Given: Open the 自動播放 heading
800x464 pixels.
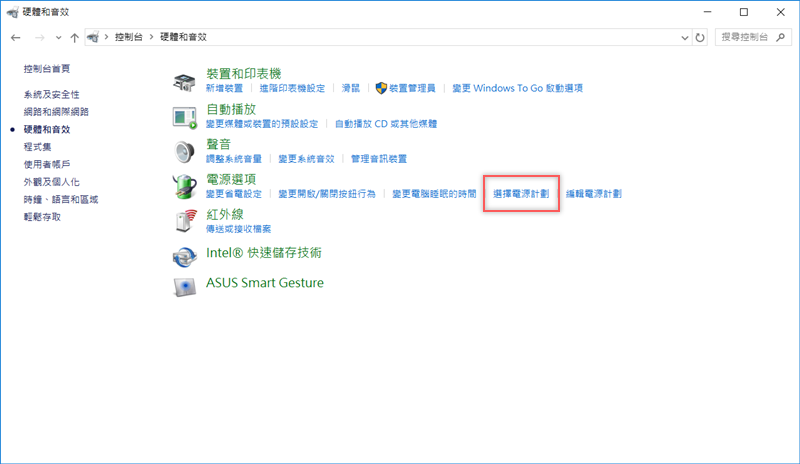Looking at the screenshot, I should tap(231, 109).
